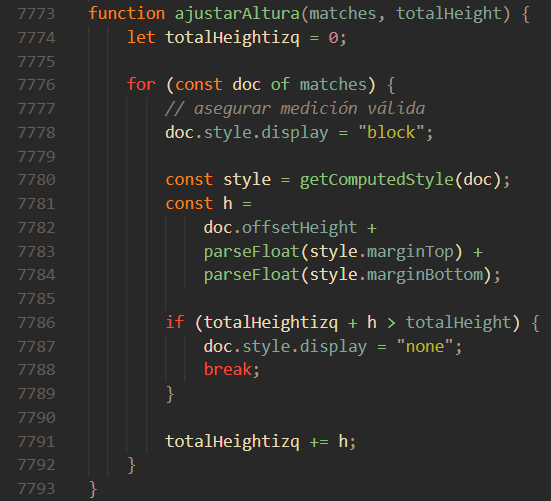Click parseFloat on line 7784

click(252, 275)
